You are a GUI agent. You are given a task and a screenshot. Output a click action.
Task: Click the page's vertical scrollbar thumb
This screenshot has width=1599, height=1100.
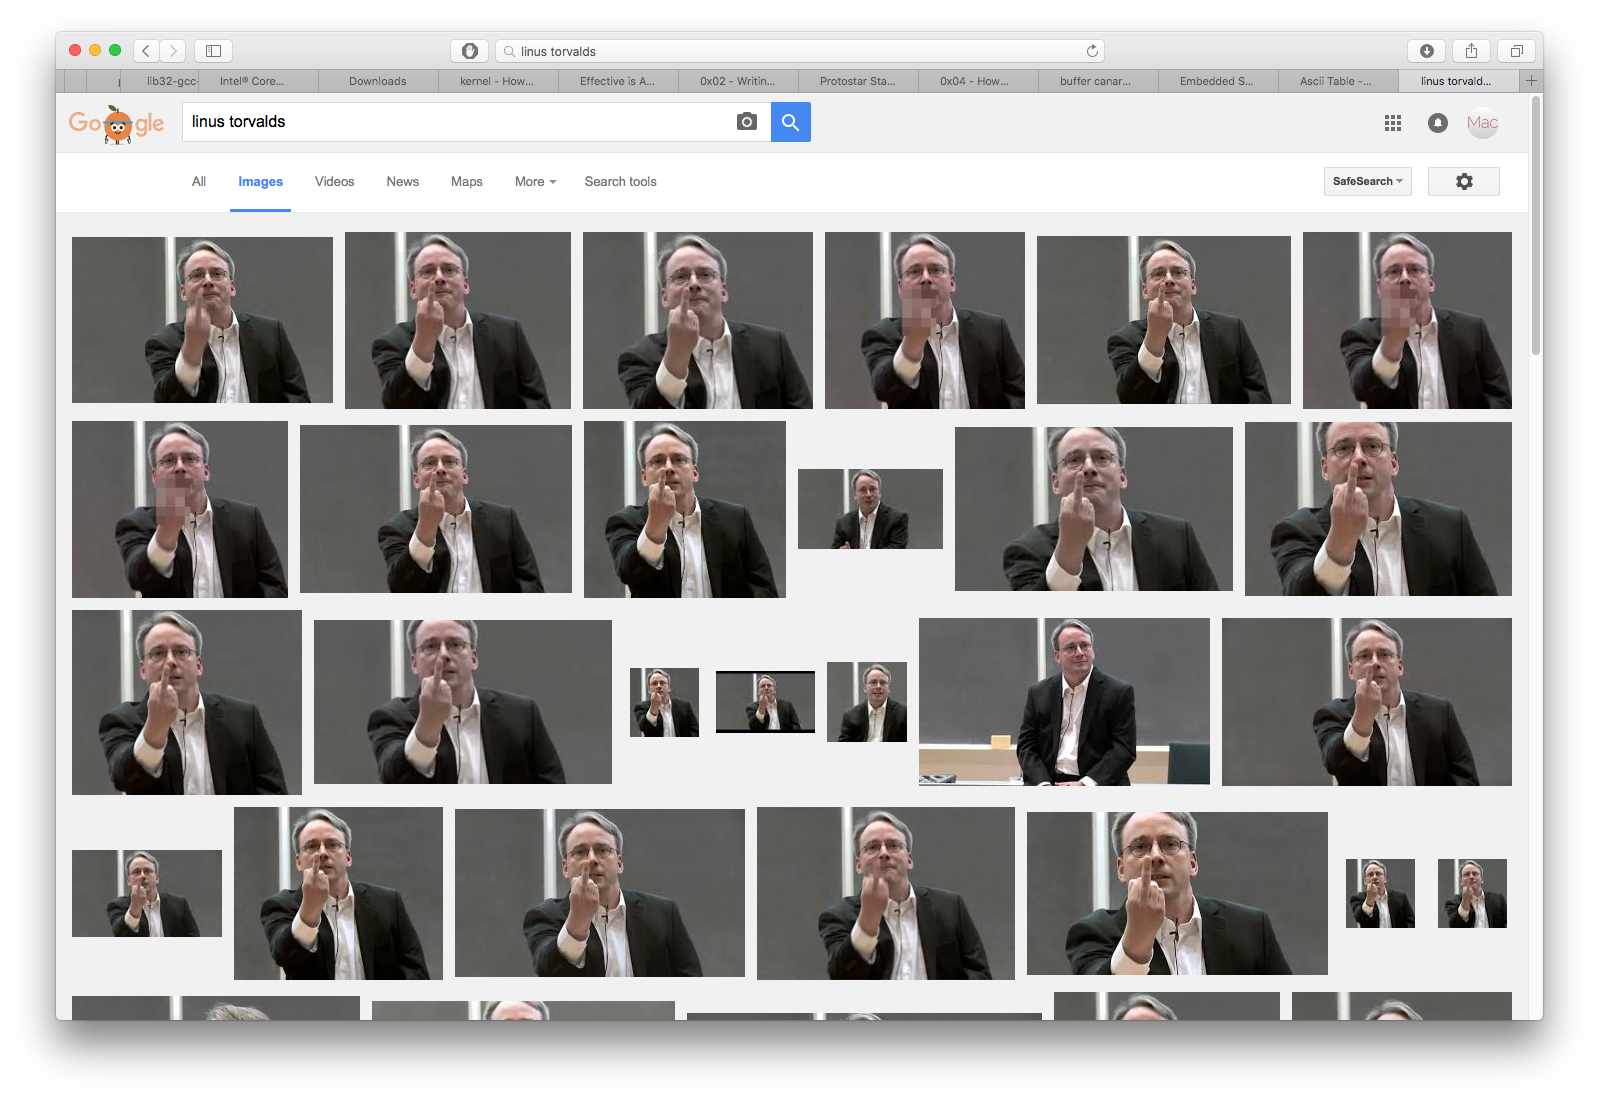pyautogui.click(x=1535, y=226)
